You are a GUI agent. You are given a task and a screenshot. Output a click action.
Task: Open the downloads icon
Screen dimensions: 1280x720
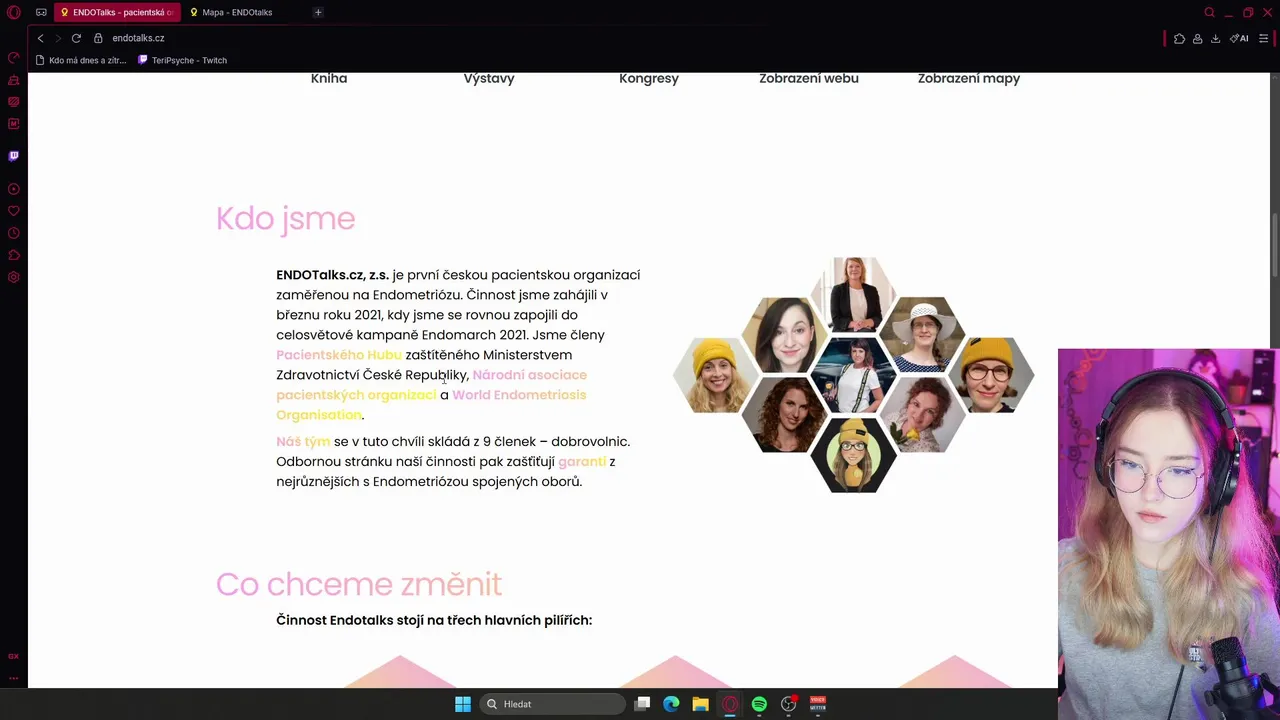pyautogui.click(x=1215, y=38)
